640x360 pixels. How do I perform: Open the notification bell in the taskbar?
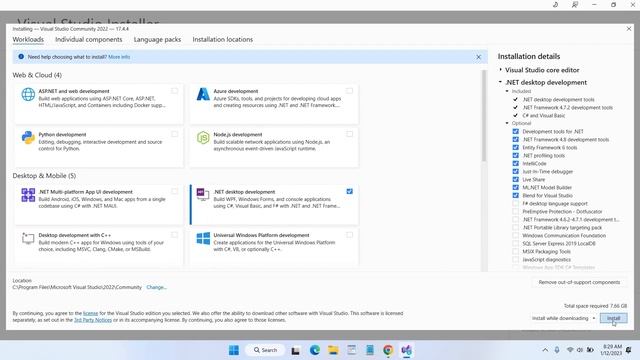(629, 350)
